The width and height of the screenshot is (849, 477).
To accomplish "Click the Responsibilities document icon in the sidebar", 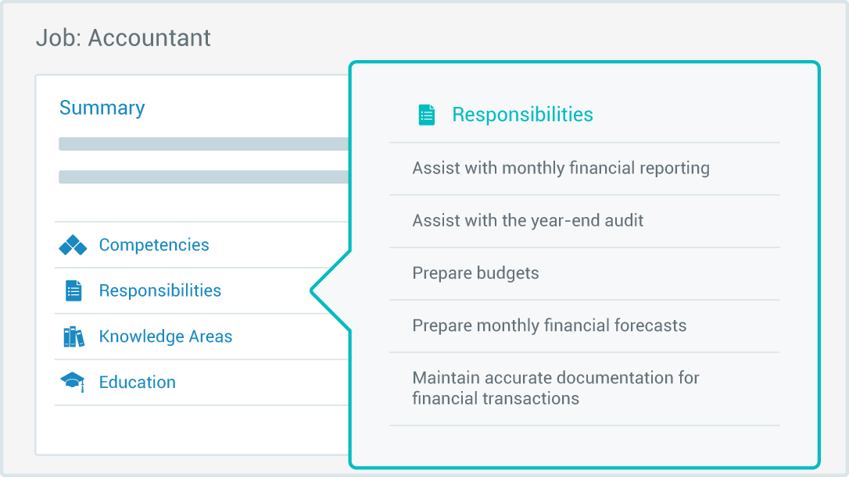I will point(73,291).
